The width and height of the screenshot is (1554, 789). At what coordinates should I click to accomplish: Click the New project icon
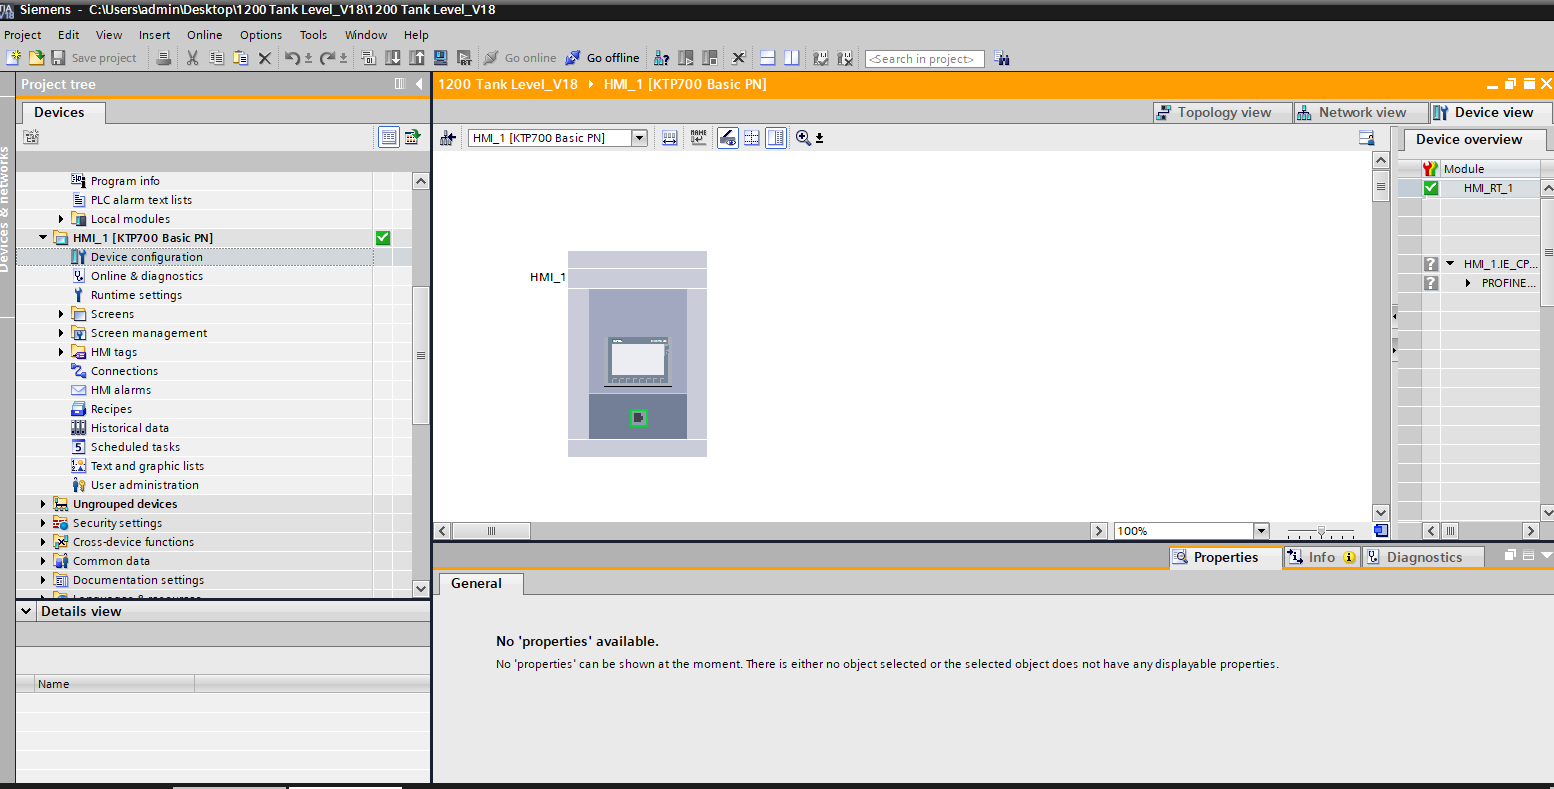[x=14, y=58]
